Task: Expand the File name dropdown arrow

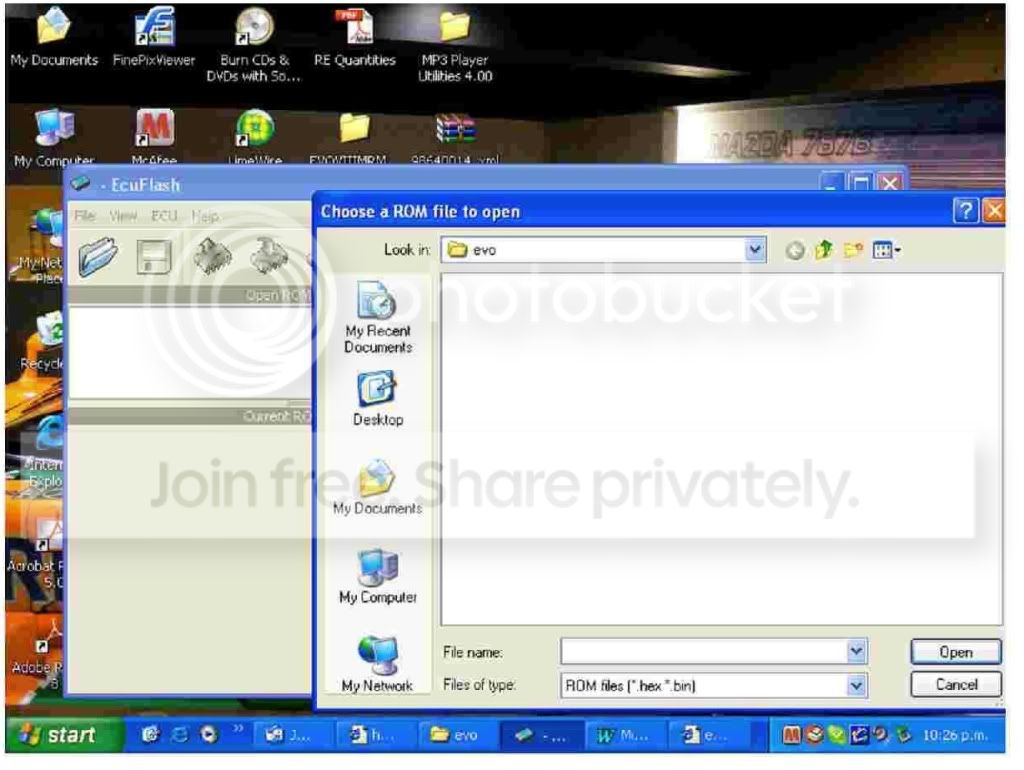Action: (x=856, y=652)
